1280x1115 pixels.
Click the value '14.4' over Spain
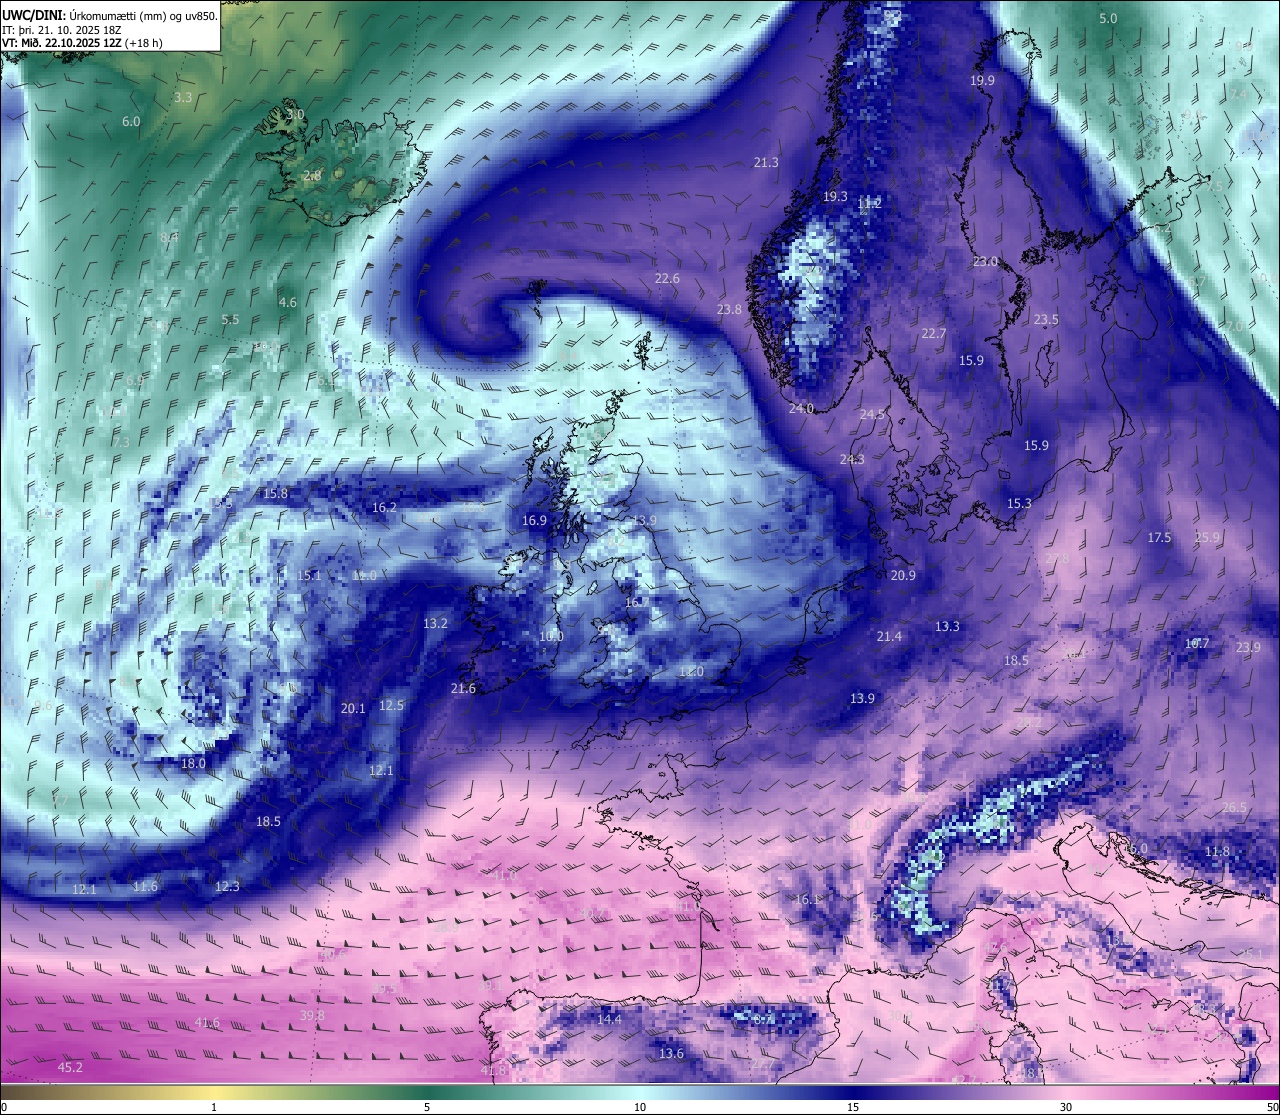[x=609, y=1019]
